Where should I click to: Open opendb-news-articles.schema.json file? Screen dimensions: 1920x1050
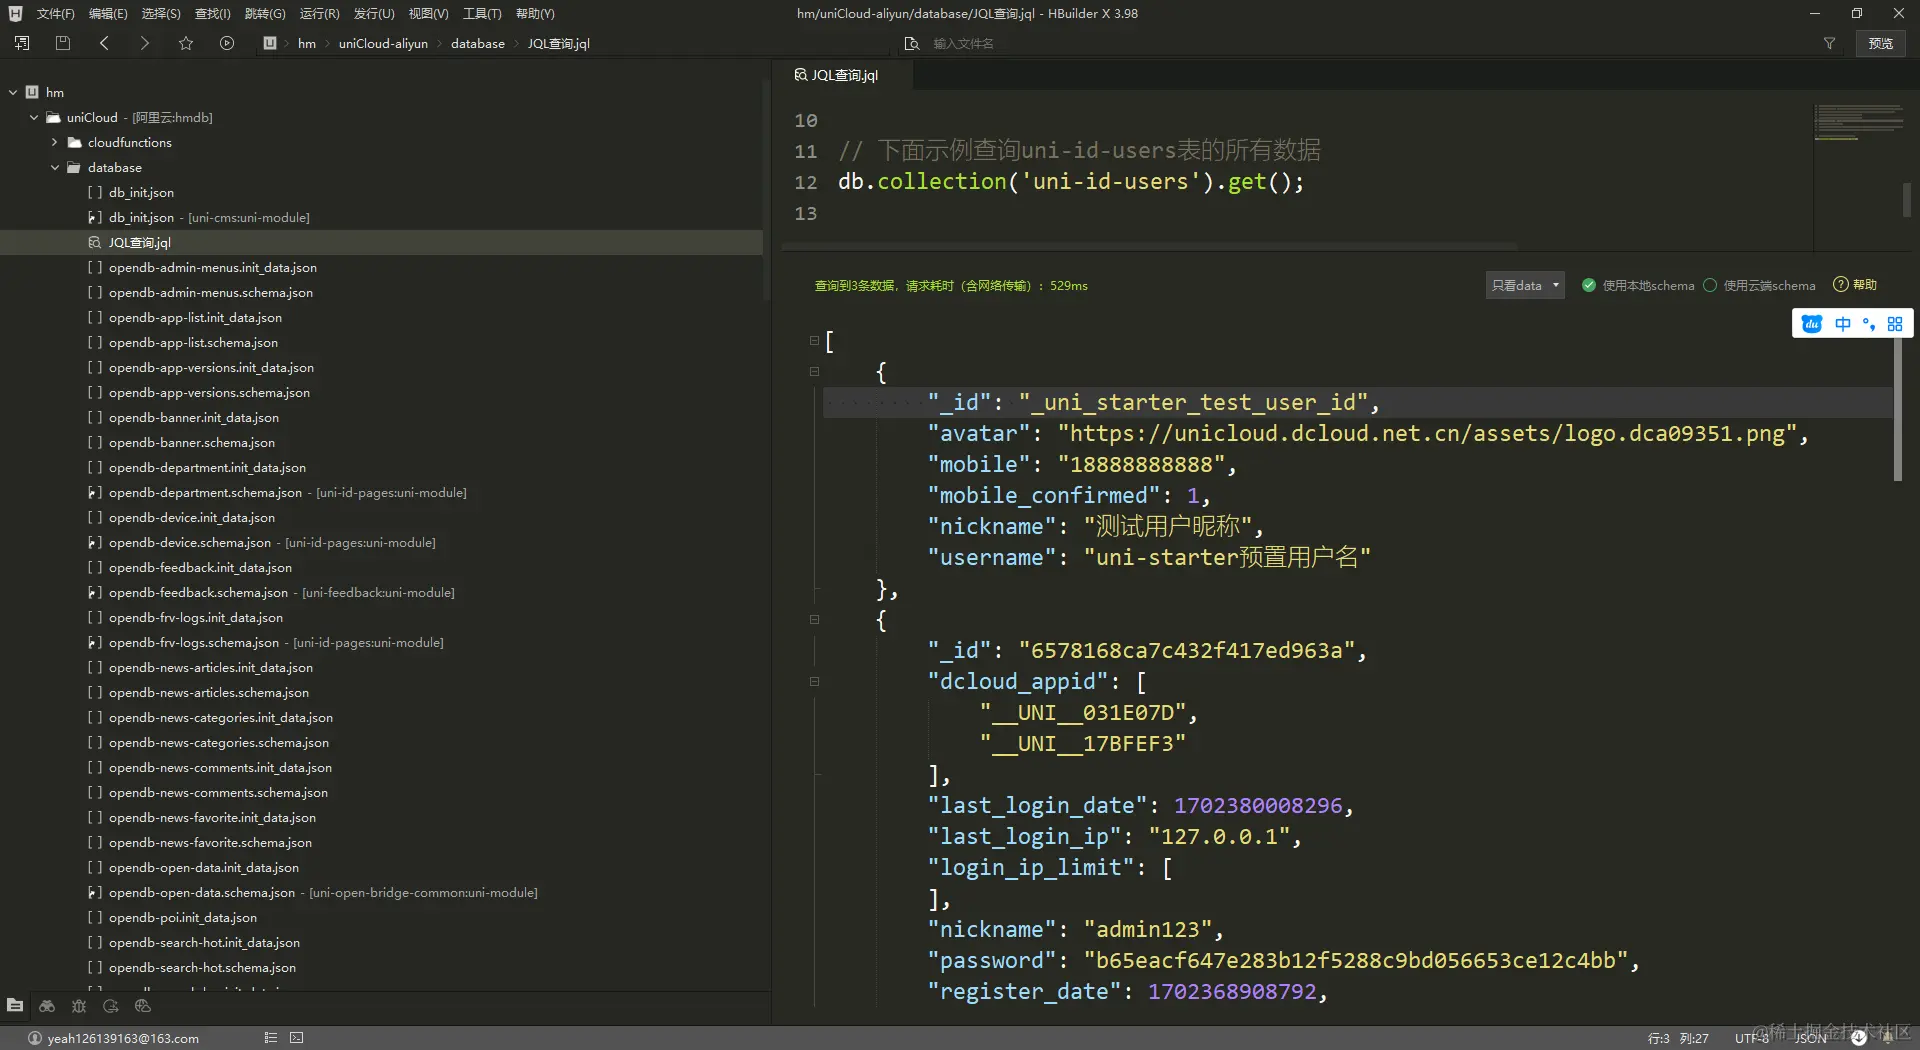pos(209,692)
